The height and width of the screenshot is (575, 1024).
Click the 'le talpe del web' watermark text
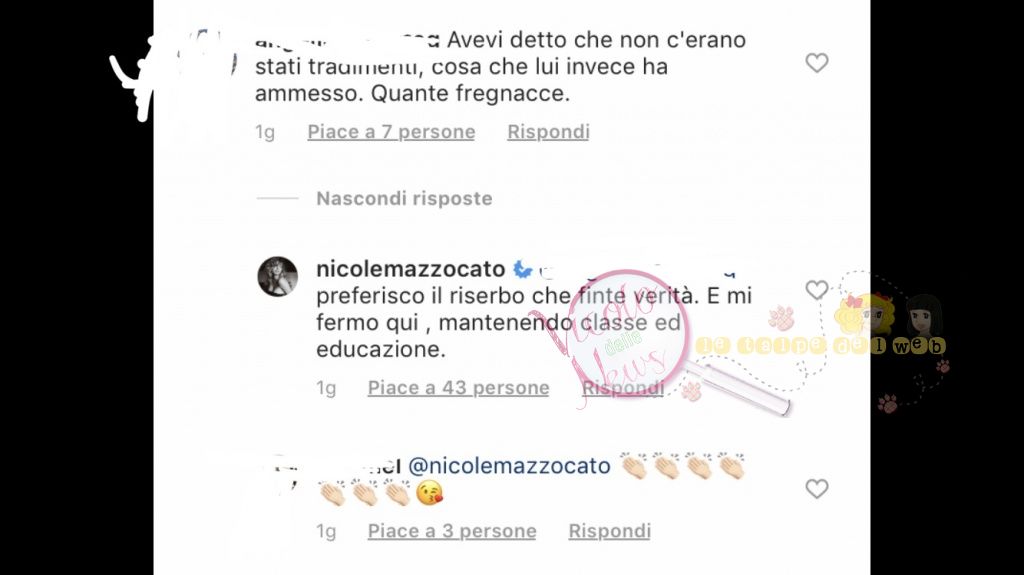click(820, 345)
